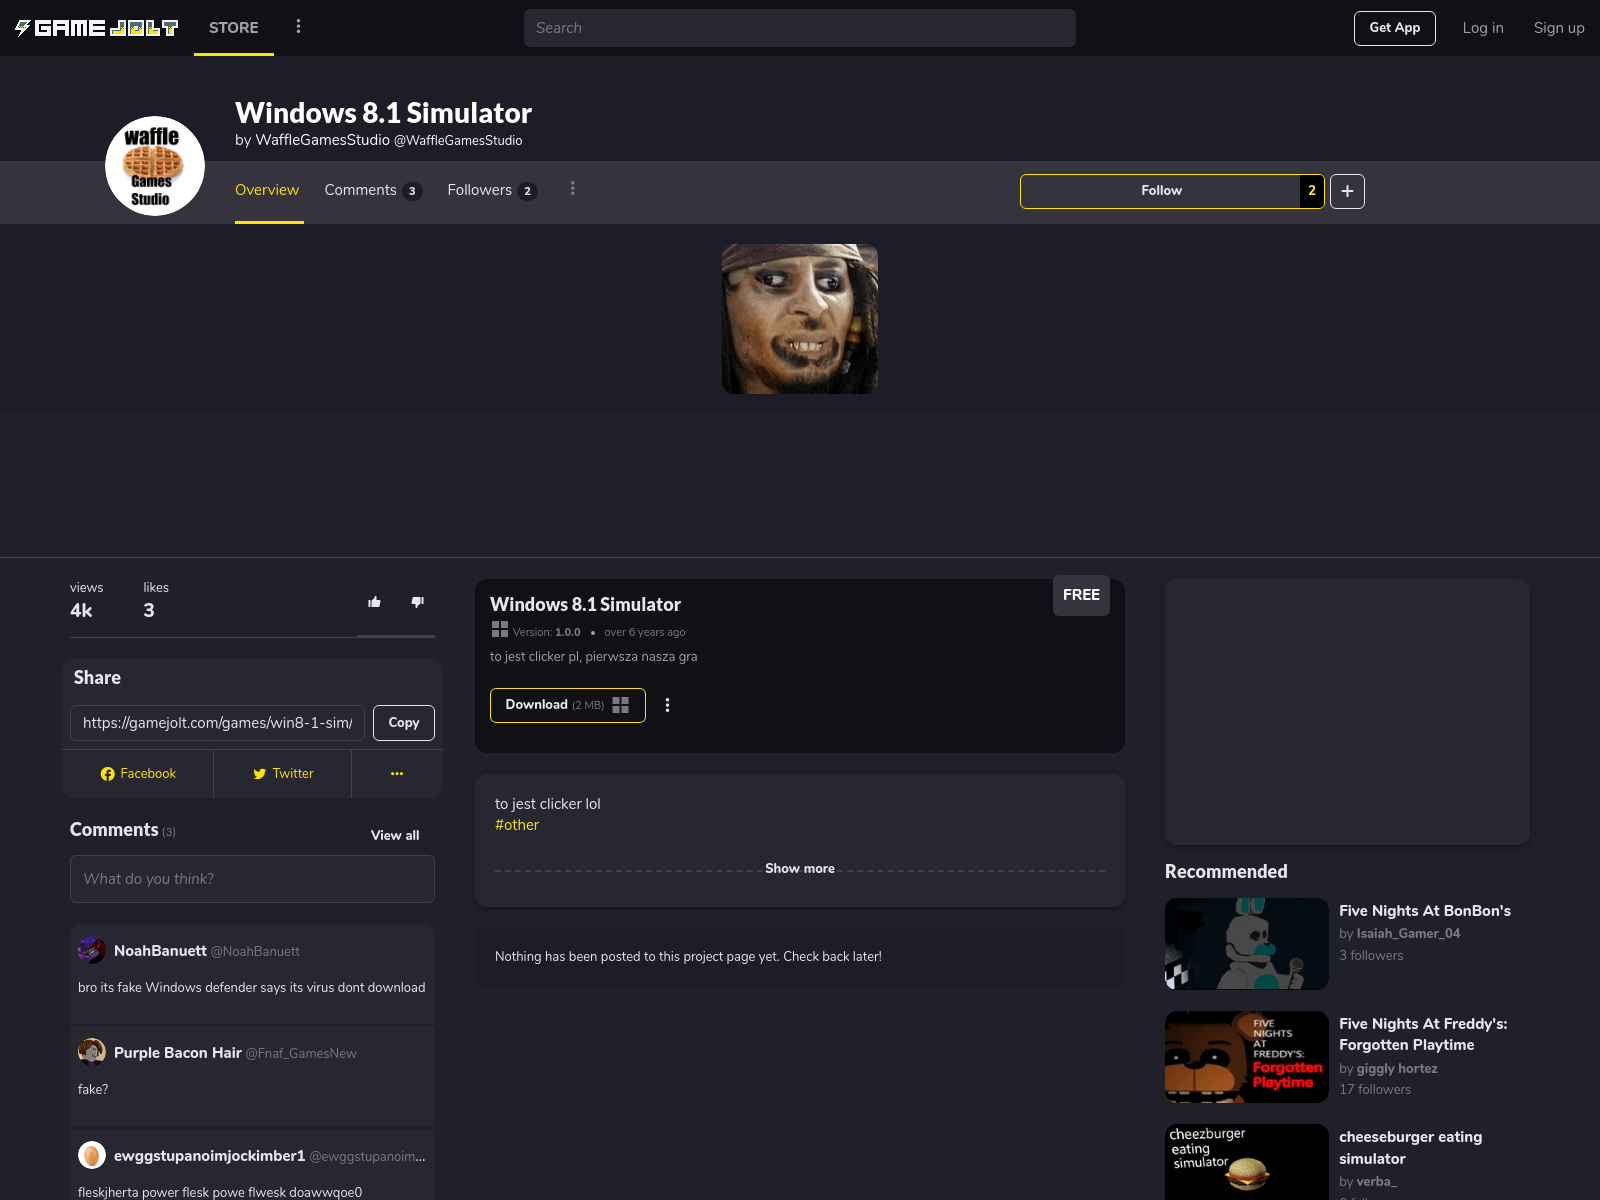Open the game header screenshot thumbnail
This screenshot has height=1200, width=1600.
click(800, 319)
